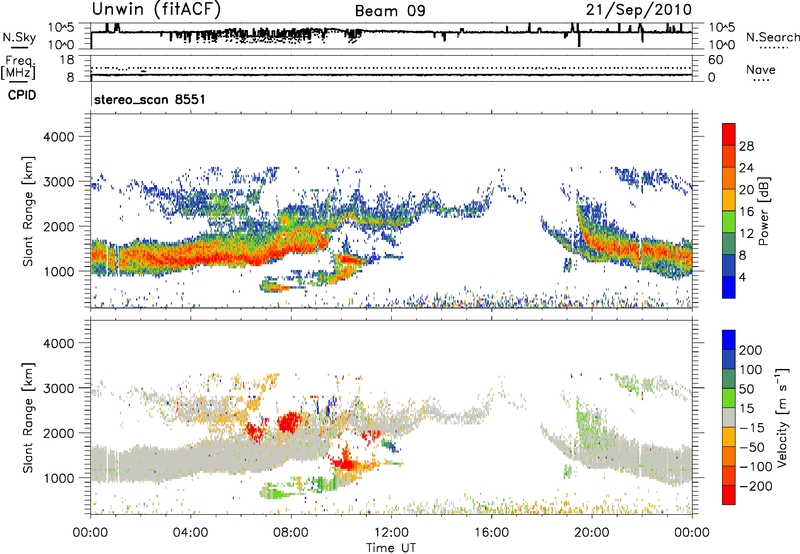800x554 pixels.
Task: Click the "18" frequency tick label
Action: [x=67, y=60]
